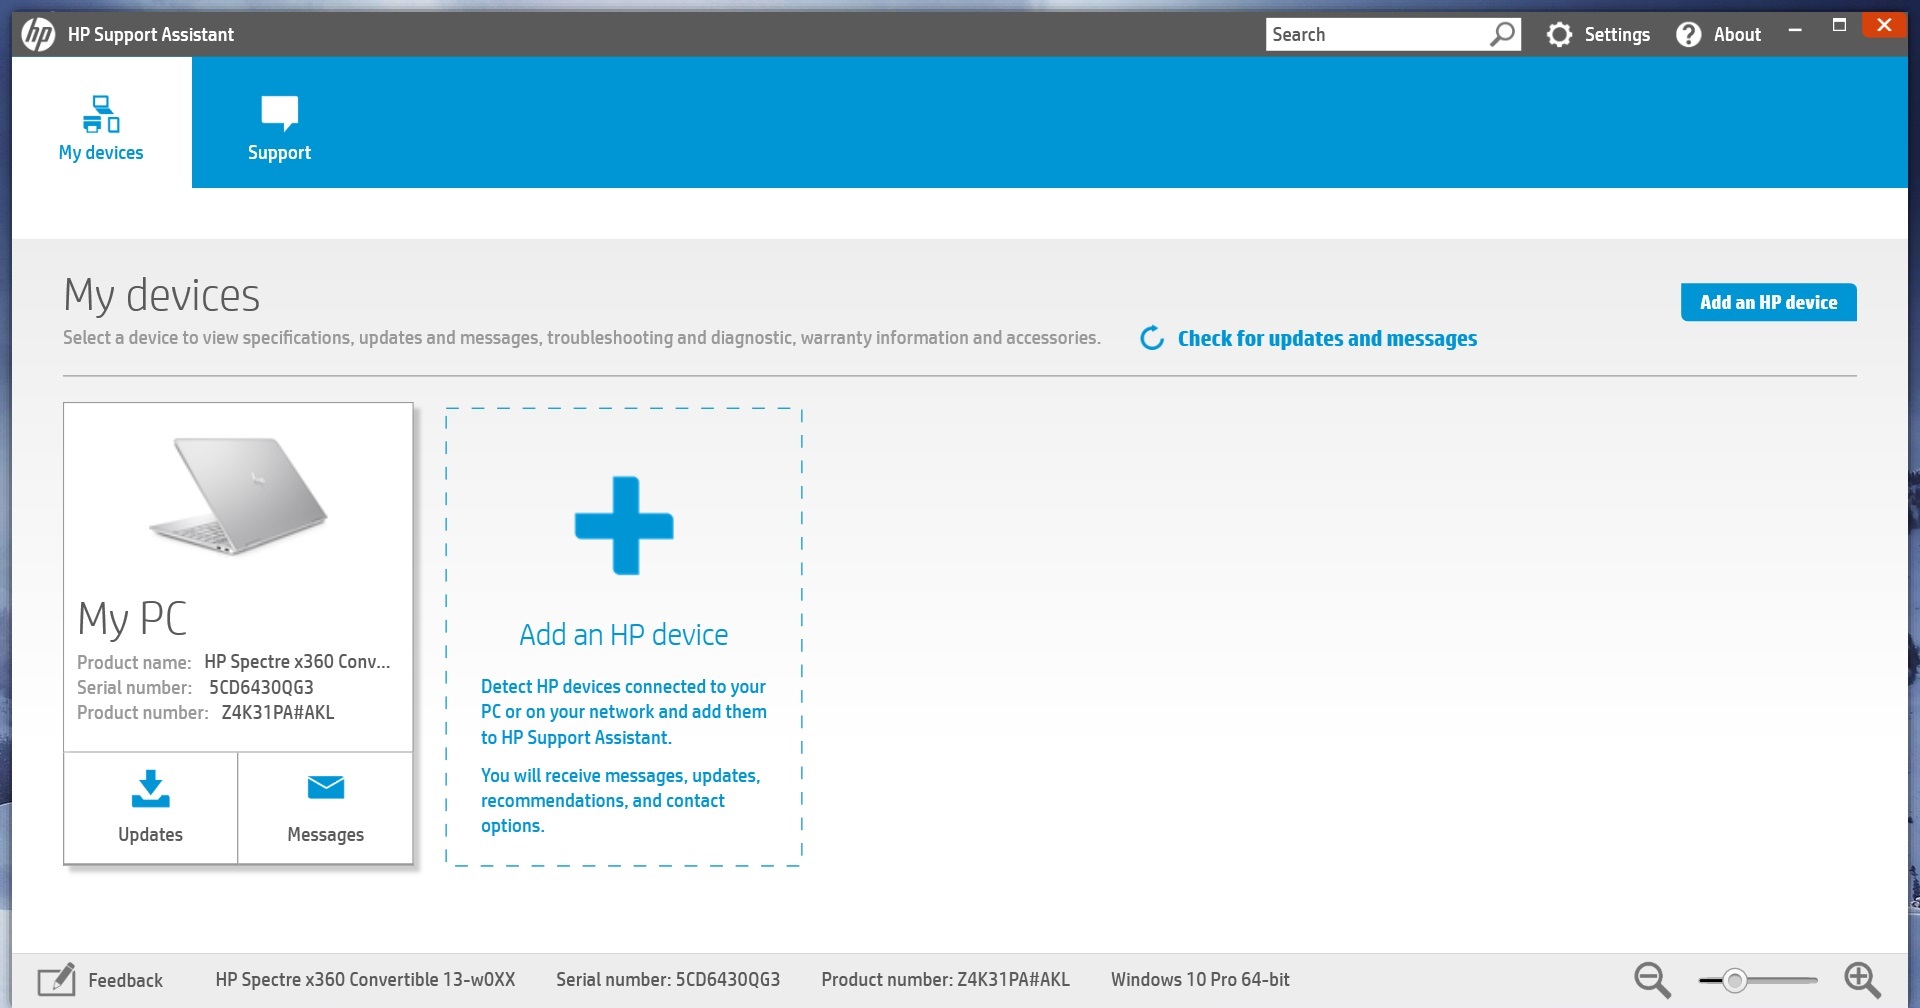Screen dimensions: 1920x1008
Task: Click the Feedback pencil icon
Action: 57,980
